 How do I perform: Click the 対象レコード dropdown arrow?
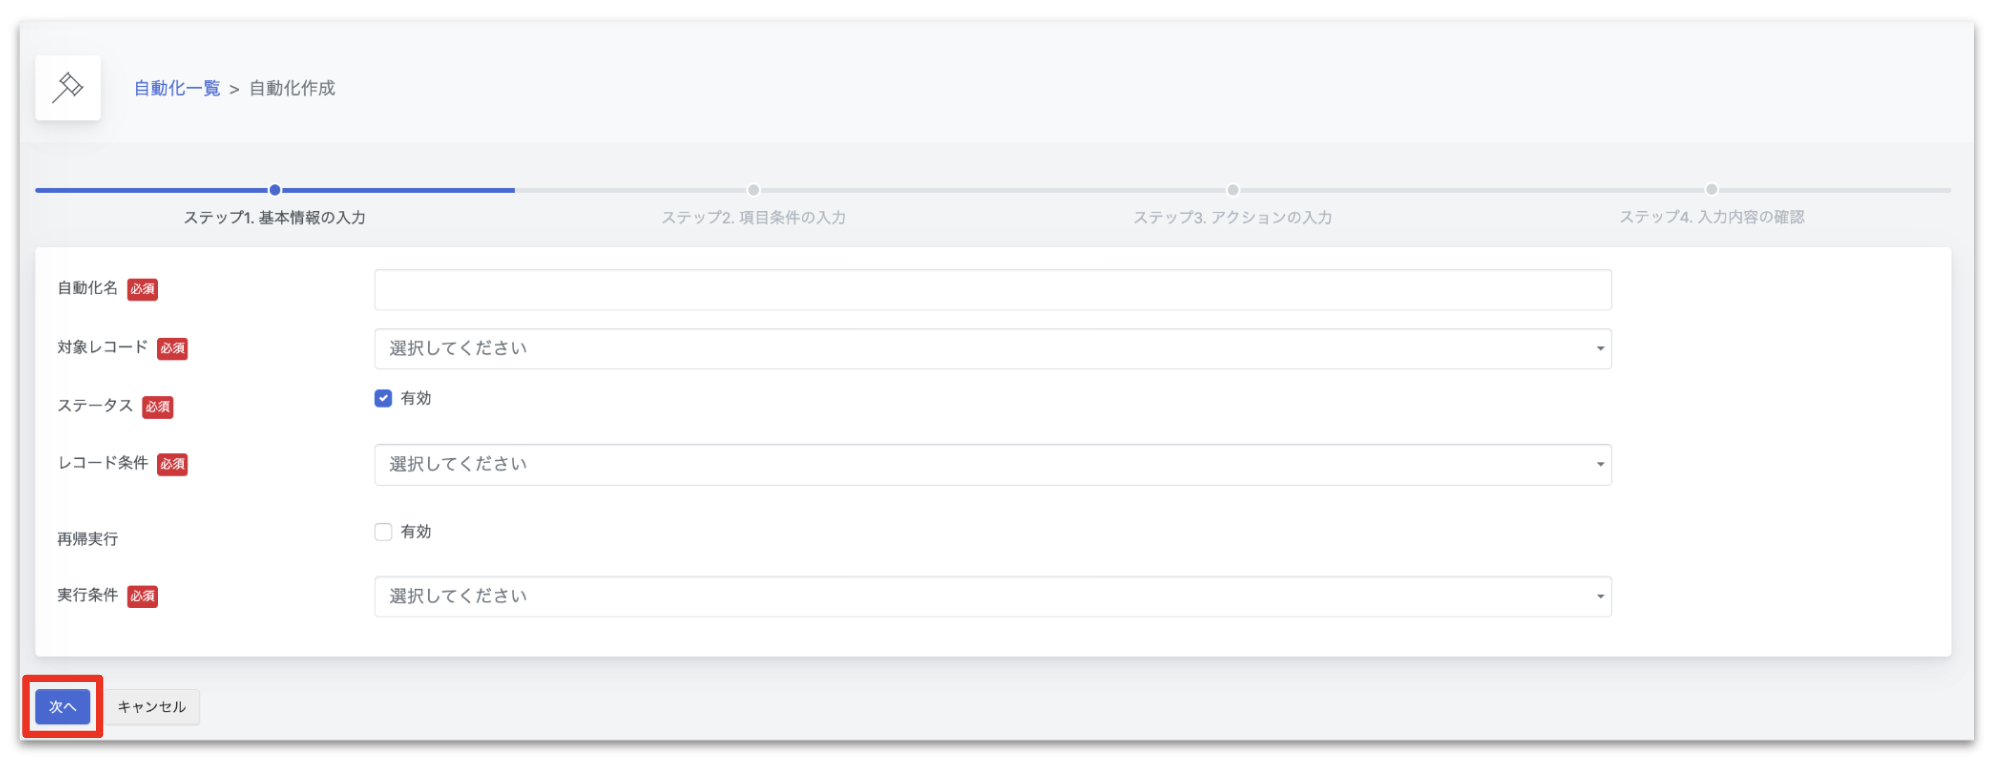[x=1600, y=349]
